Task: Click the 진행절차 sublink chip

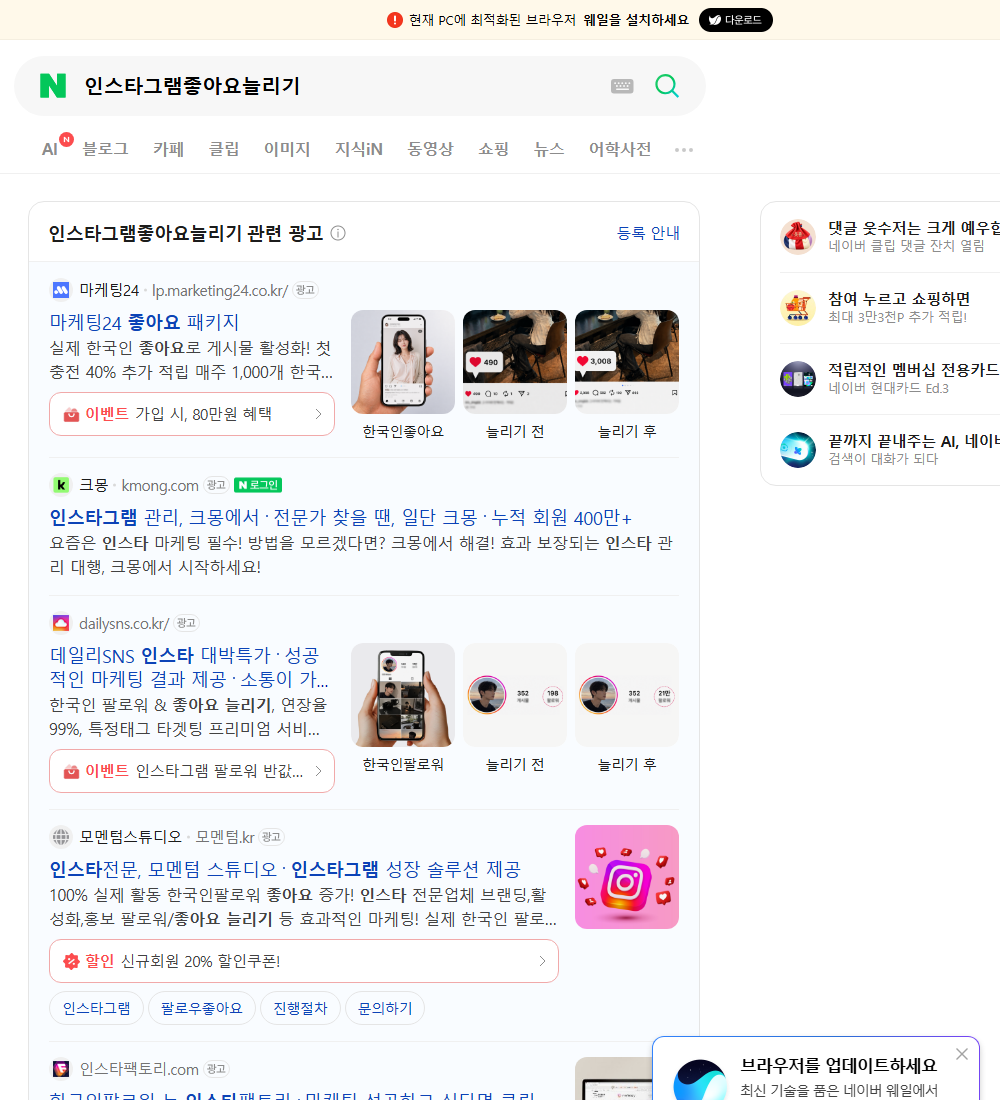Action: tap(300, 1008)
